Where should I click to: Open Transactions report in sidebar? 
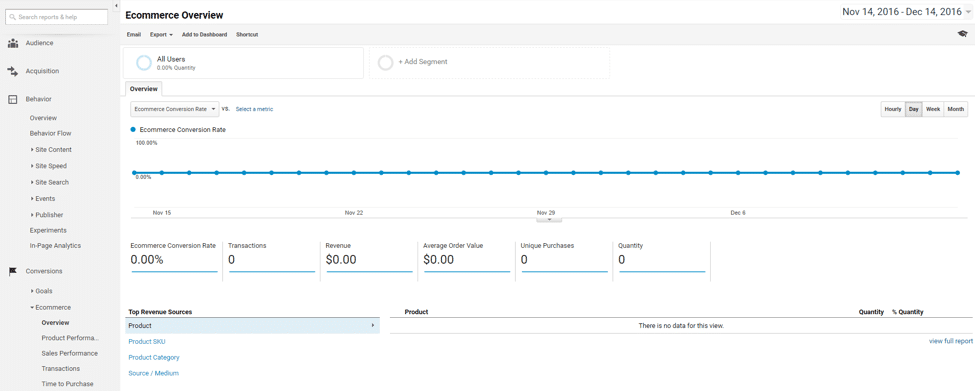coord(61,369)
